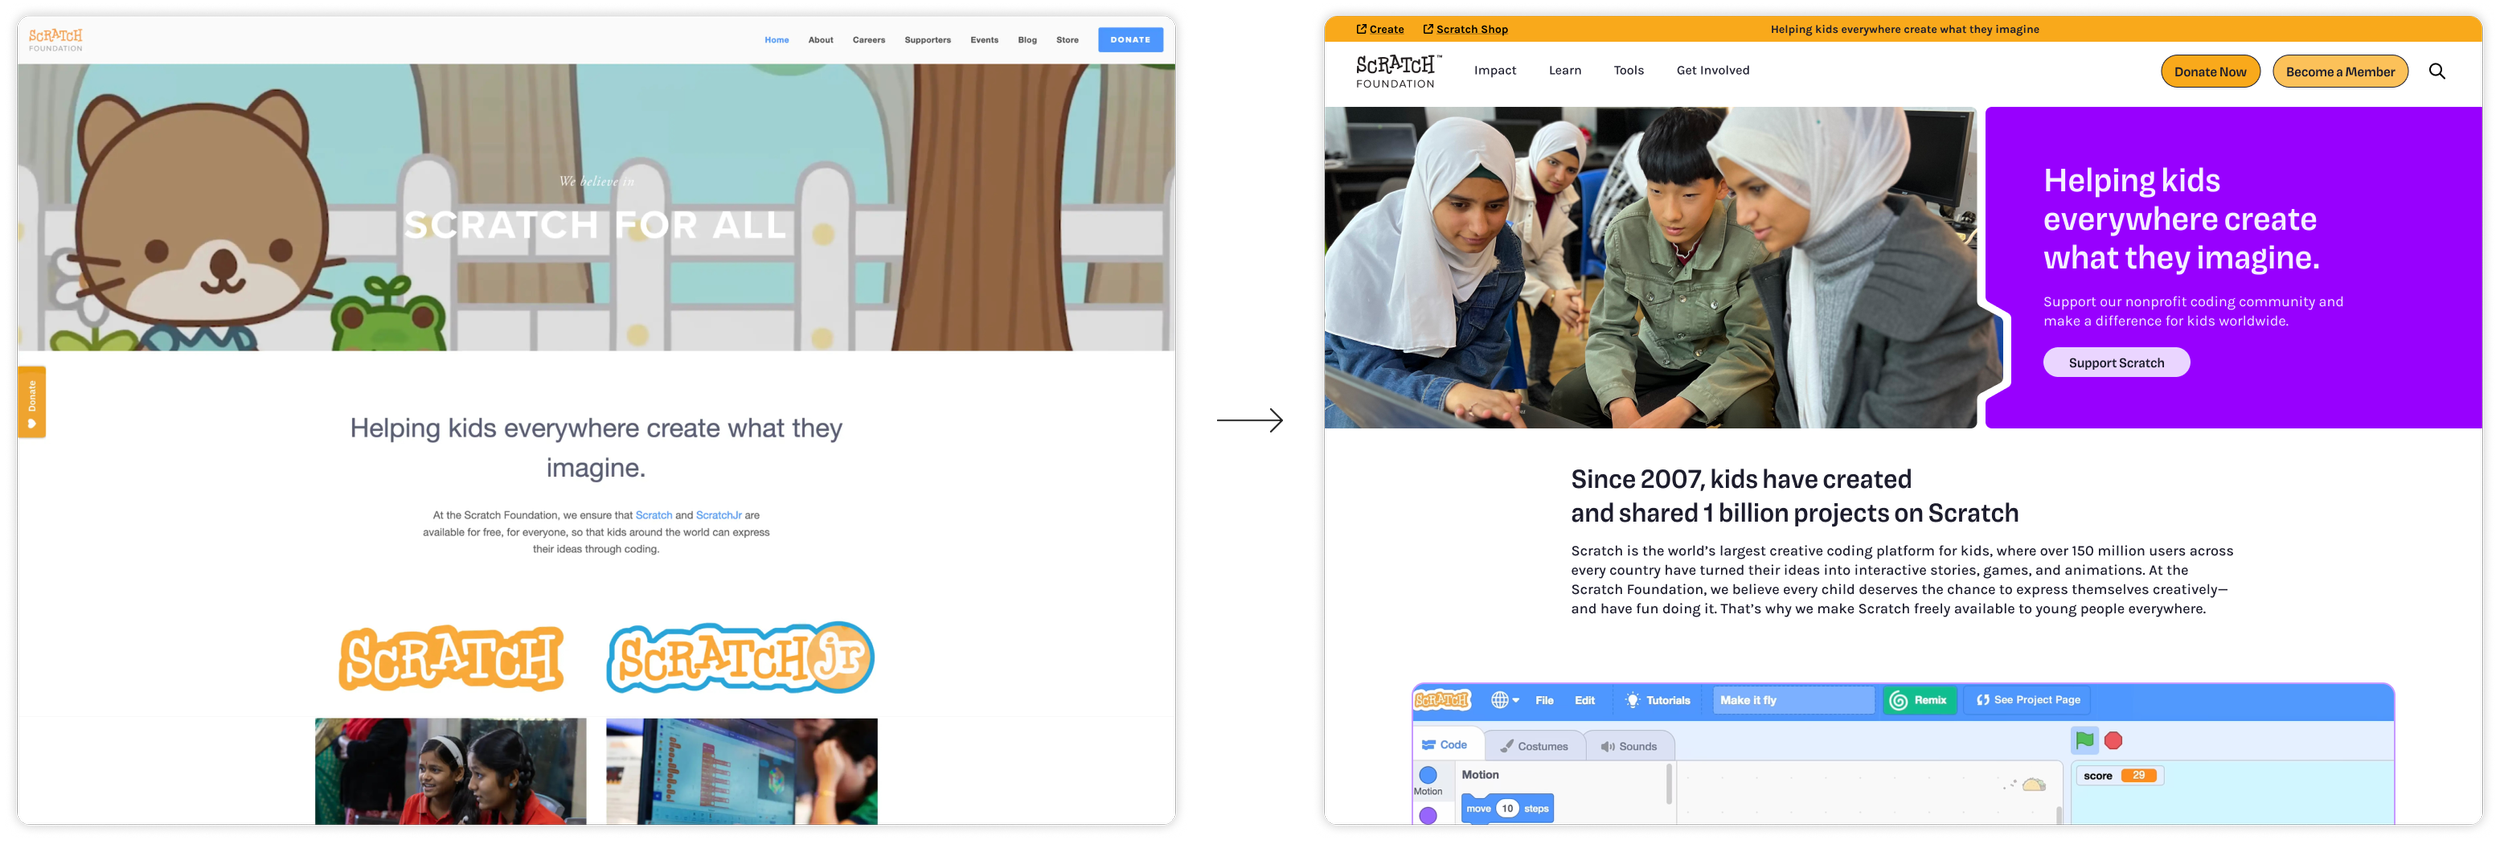Open the search magnifier icon on the new site
The width and height of the screenshot is (2500, 852).
tap(2436, 71)
